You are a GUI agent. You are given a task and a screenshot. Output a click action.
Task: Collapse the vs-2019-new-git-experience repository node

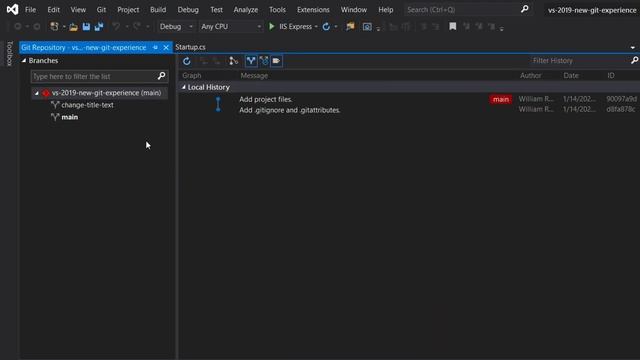pos(36,93)
